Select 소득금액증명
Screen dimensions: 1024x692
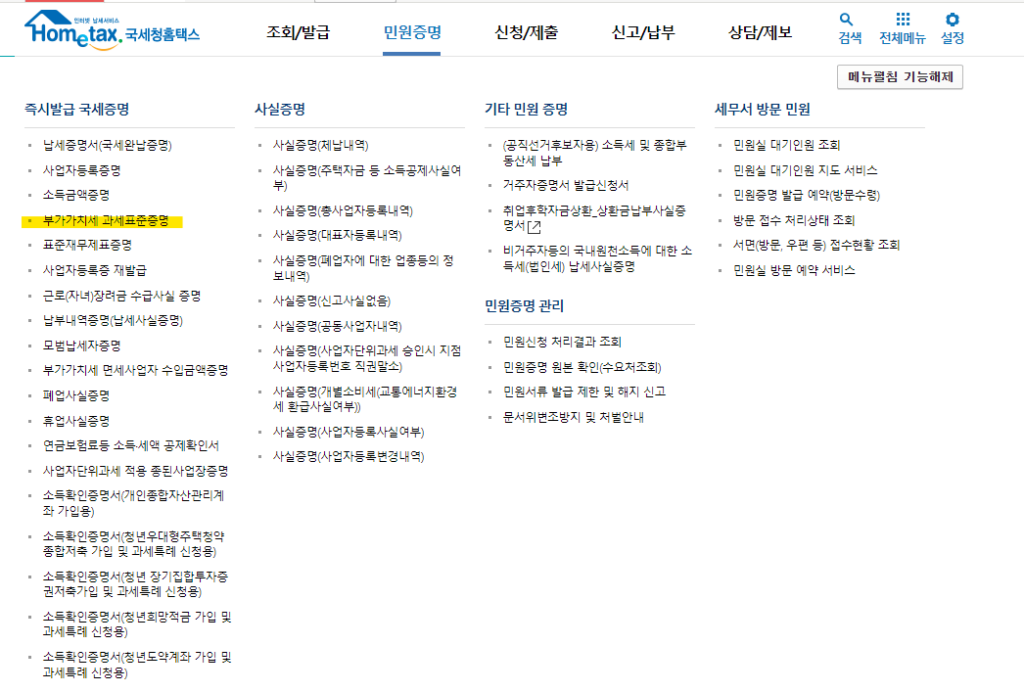tap(76, 195)
